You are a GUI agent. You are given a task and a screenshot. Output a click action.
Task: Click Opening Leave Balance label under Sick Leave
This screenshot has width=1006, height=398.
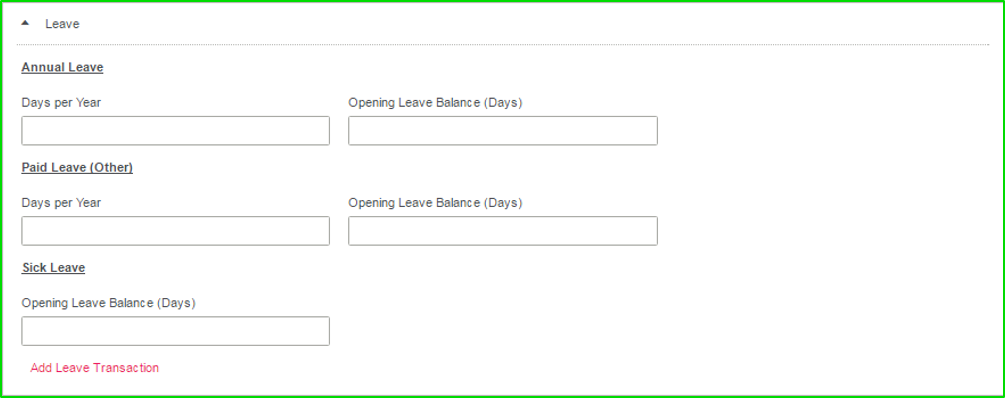click(108, 303)
